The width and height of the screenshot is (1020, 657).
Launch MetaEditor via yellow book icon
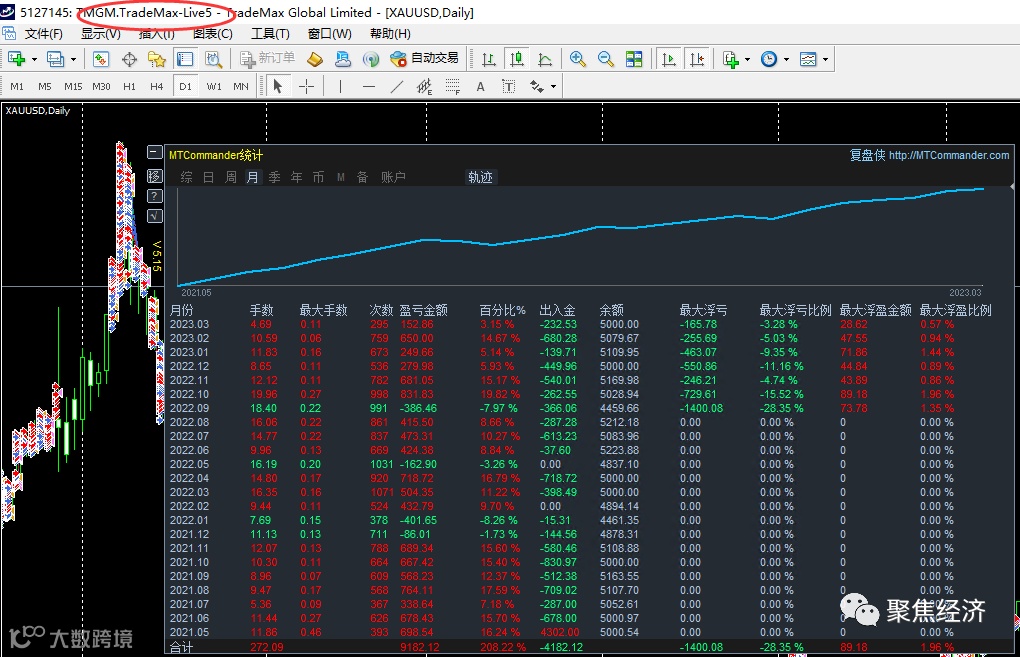click(x=315, y=59)
